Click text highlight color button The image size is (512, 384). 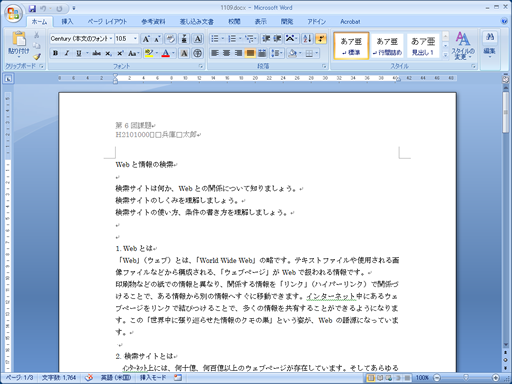pos(149,53)
